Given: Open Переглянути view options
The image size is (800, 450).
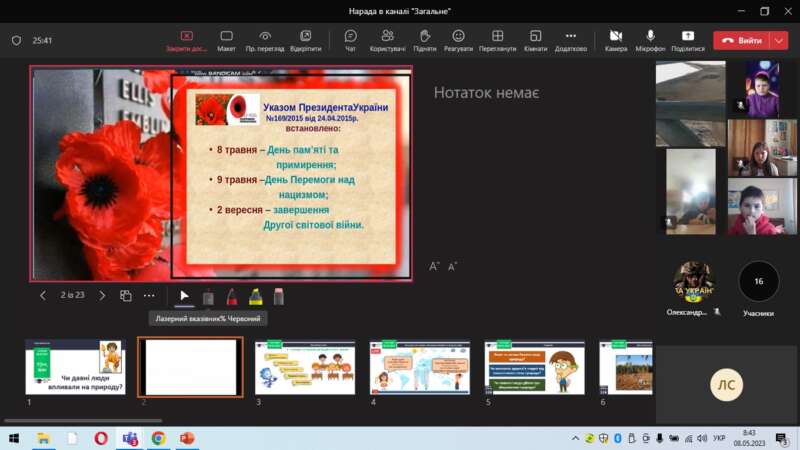Looking at the screenshot, I should (497, 40).
